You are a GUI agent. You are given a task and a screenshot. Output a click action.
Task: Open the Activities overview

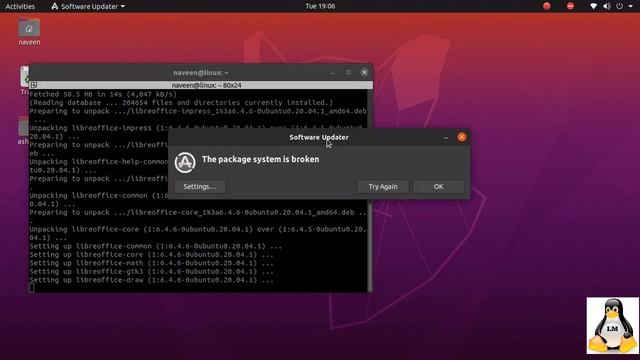[20, 6]
